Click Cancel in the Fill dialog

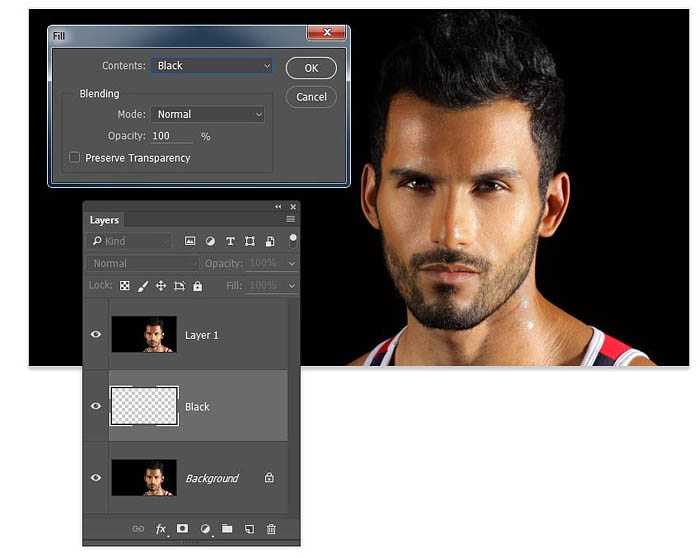(311, 97)
